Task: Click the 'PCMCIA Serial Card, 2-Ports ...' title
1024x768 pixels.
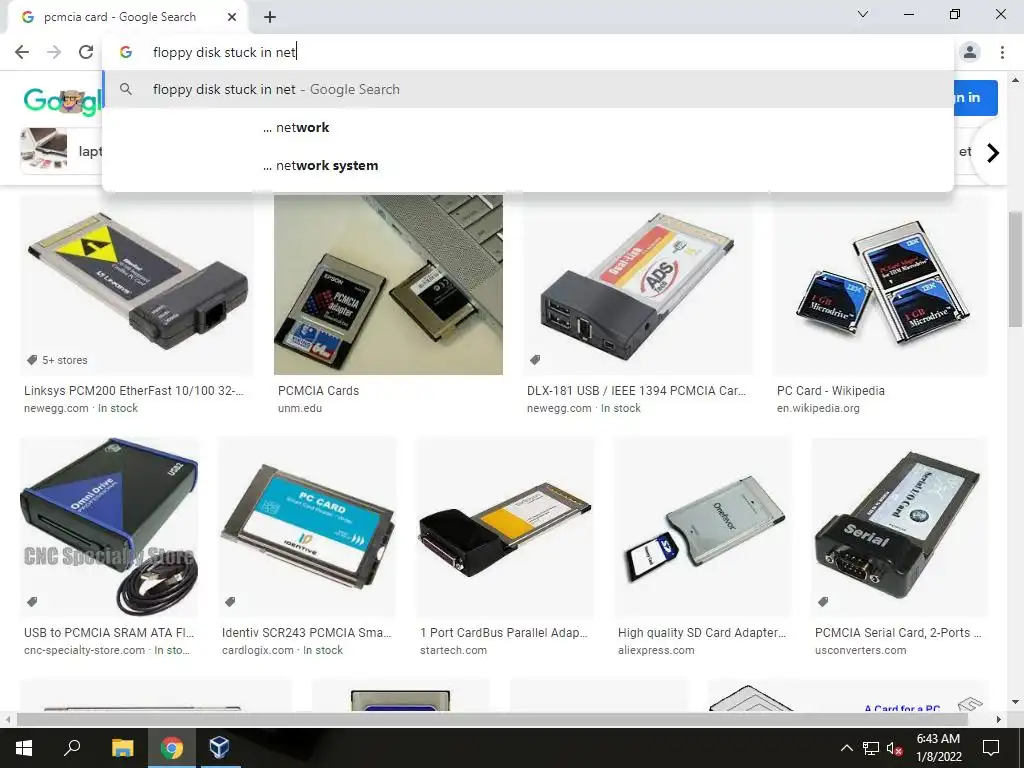Action: pyautogui.click(x=898, y=632)
